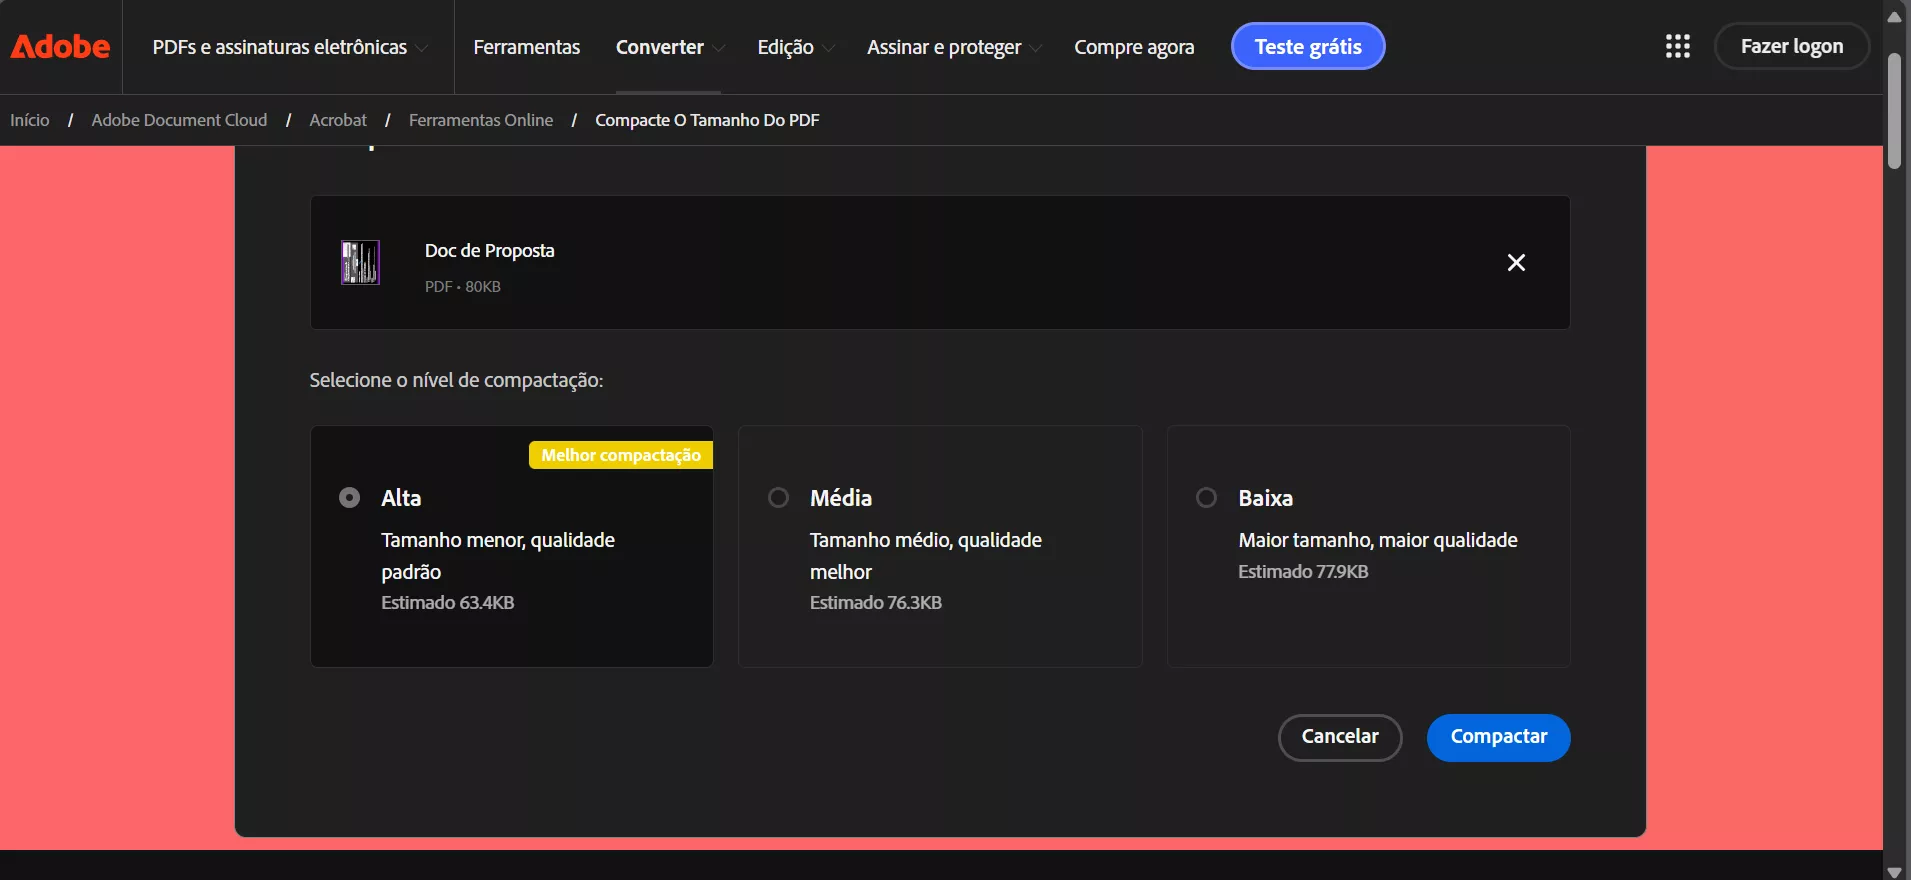Remove the Doc de Proposta file
The width and height of the screenshot is (1911, 880).
point(1516,262)
